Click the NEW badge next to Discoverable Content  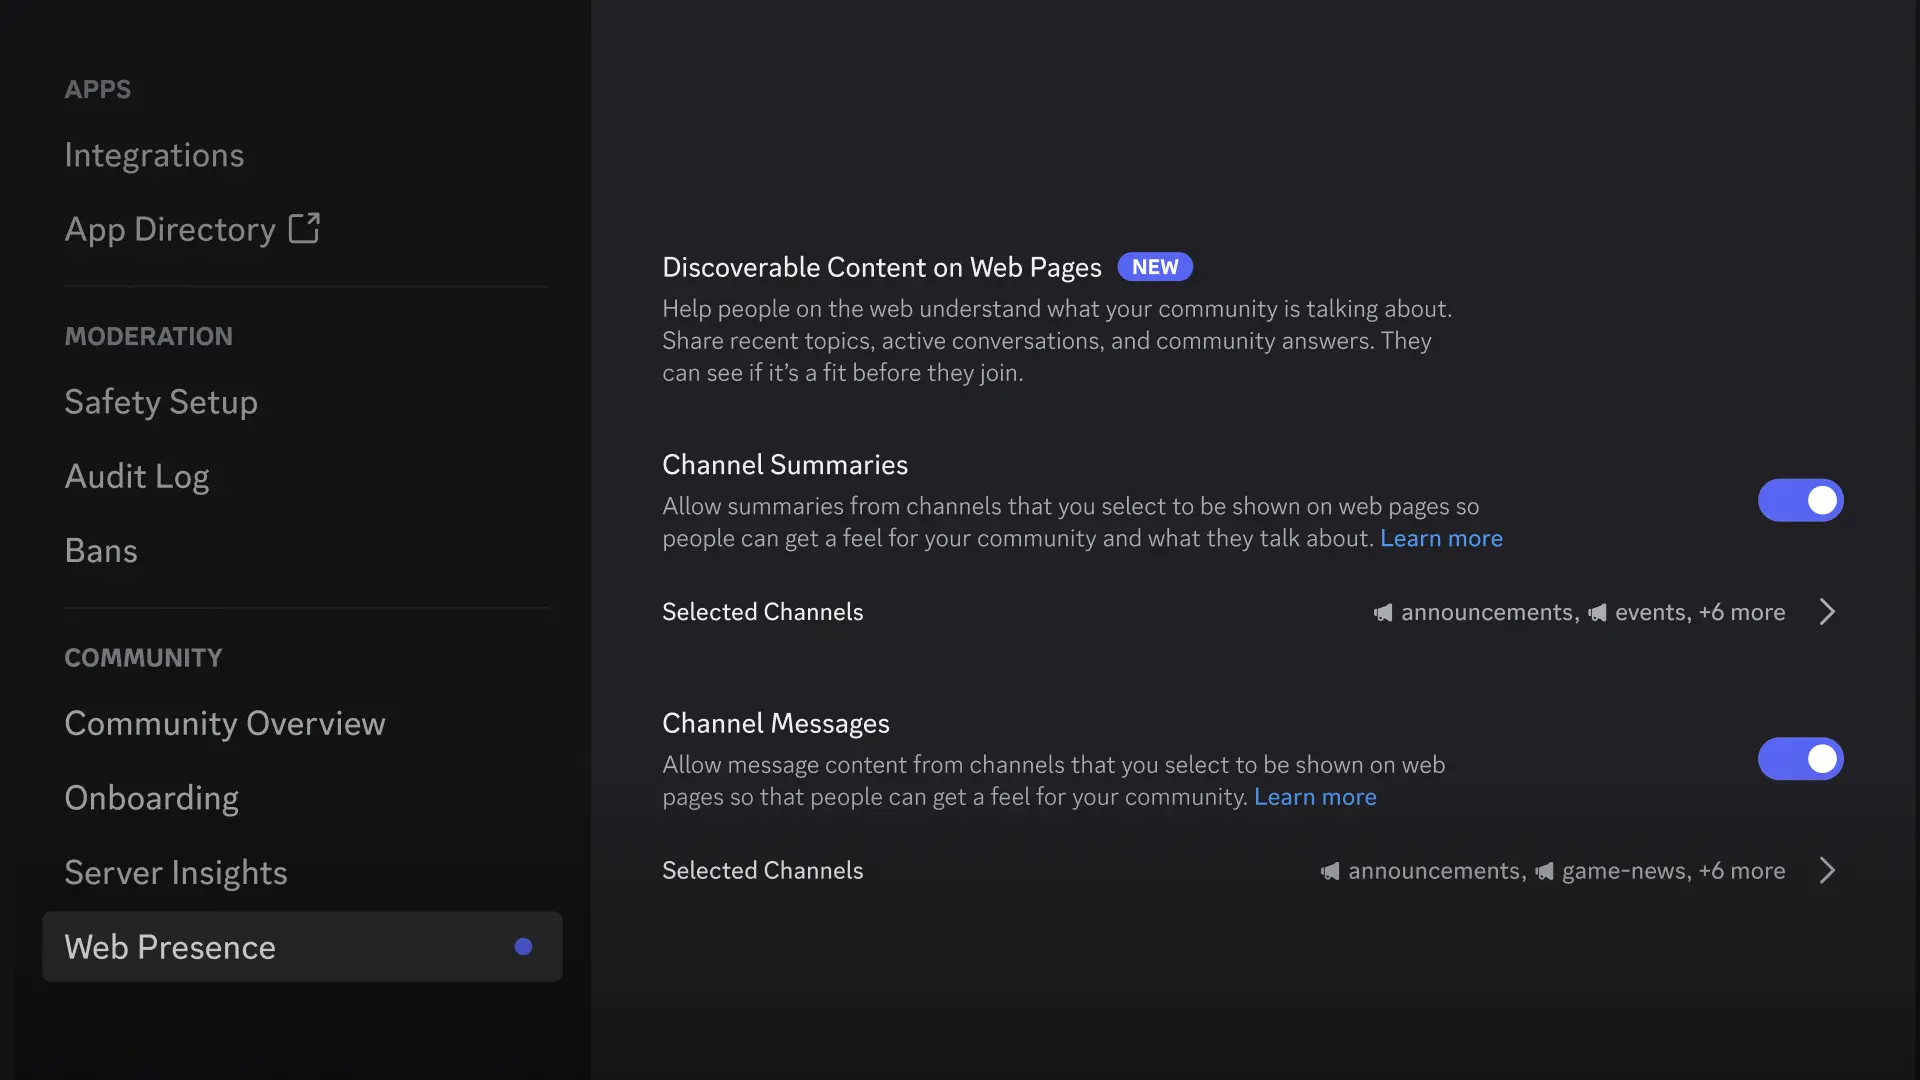1155,267
